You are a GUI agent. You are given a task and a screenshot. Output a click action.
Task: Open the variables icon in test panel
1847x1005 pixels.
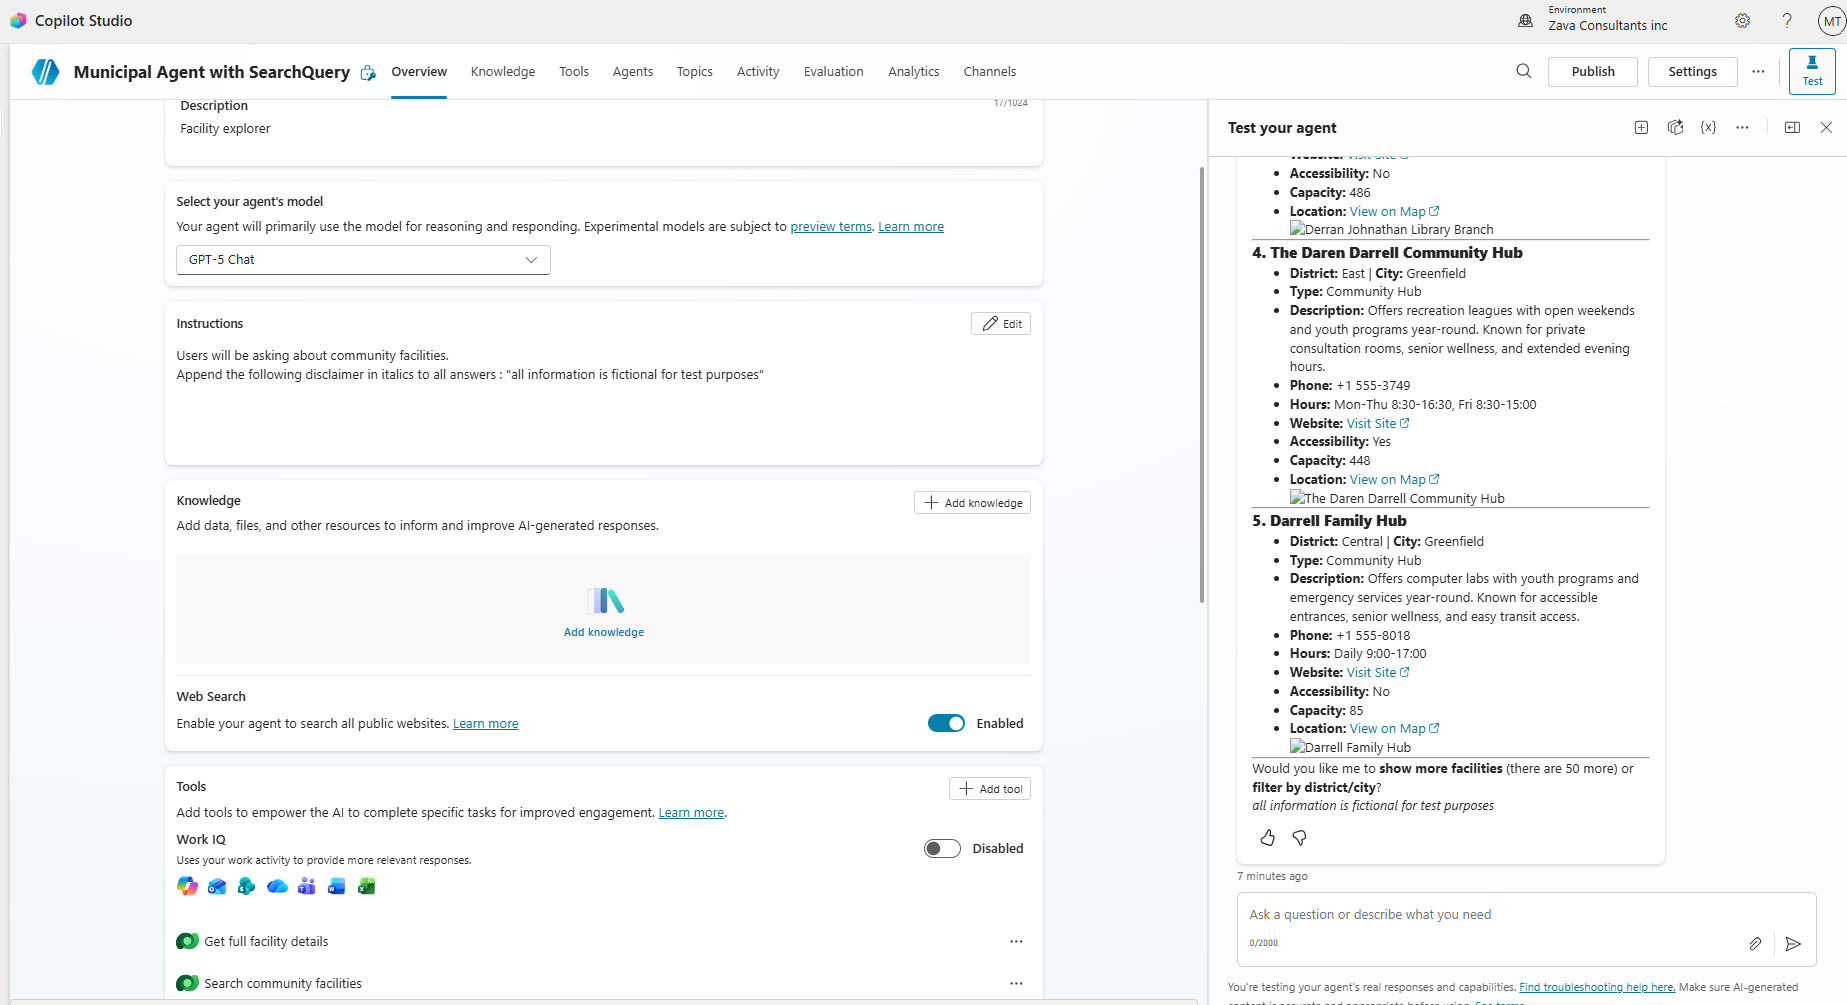pos(1708,128)
